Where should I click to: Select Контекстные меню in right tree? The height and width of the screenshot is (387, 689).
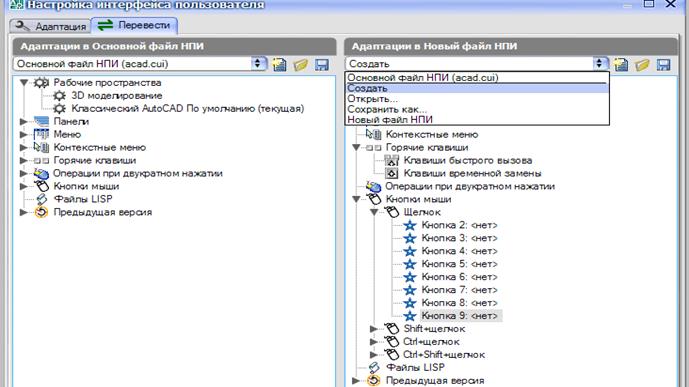tap(432, 134)
